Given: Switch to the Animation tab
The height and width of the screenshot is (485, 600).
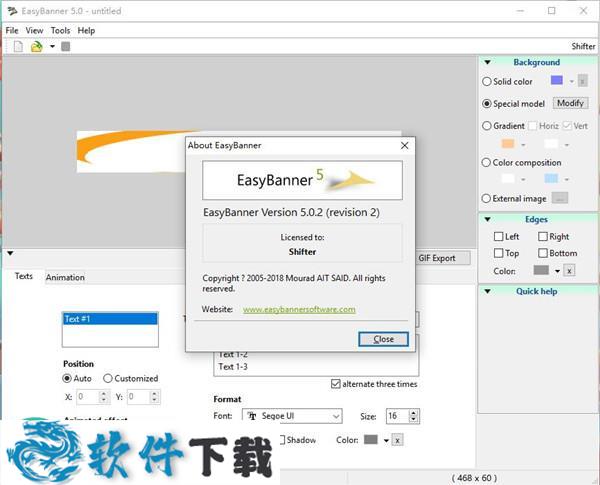Looking at the screenshot, I should (65, 277).
